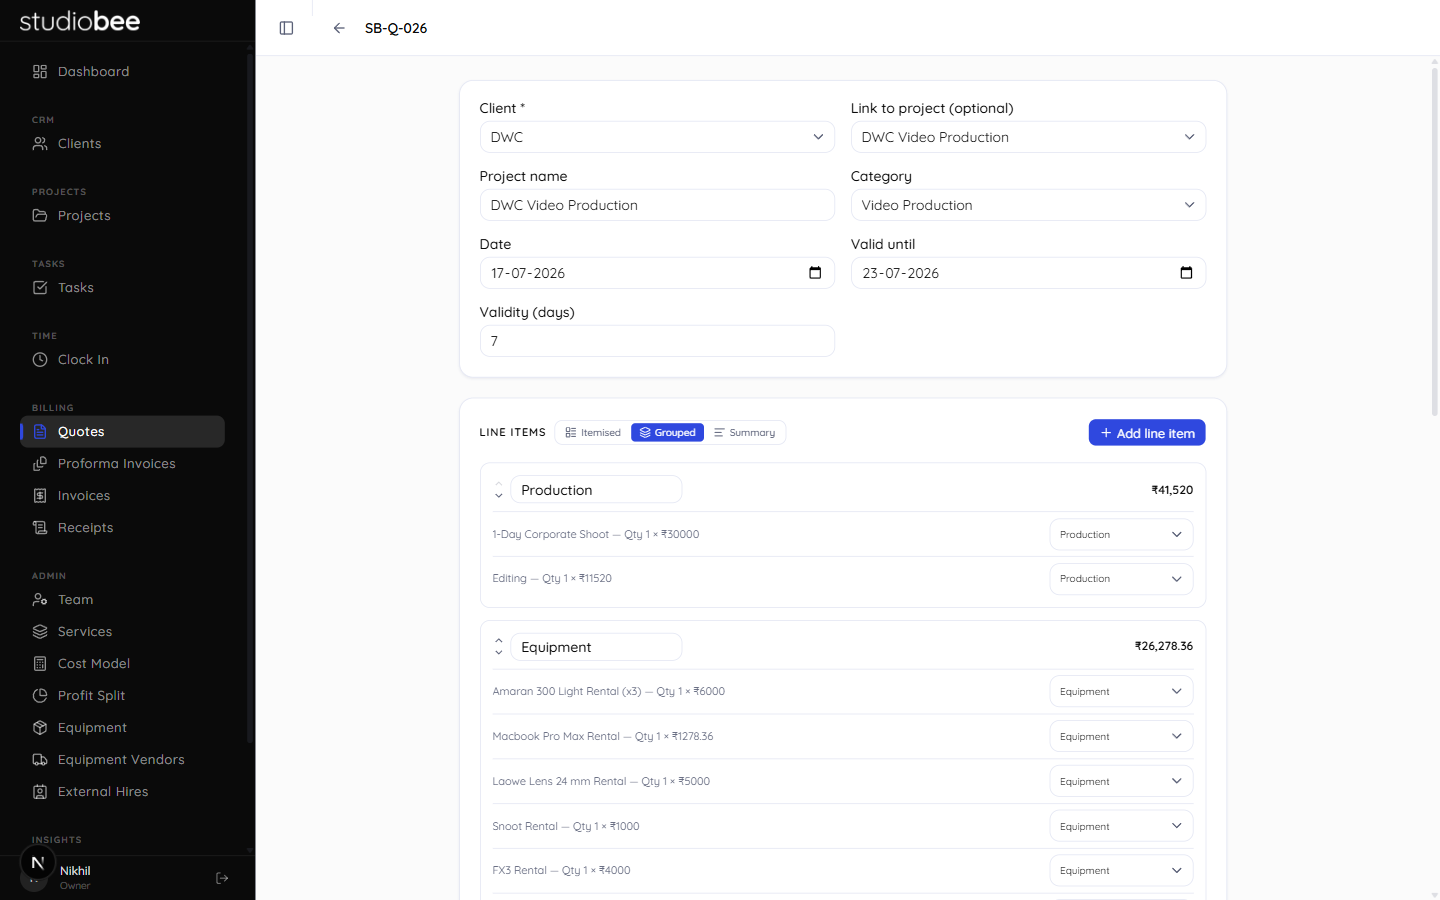This screenshot has height=900, width=1440.
Task: Click the studiobee logo
Action: click(x=80, y=21)
